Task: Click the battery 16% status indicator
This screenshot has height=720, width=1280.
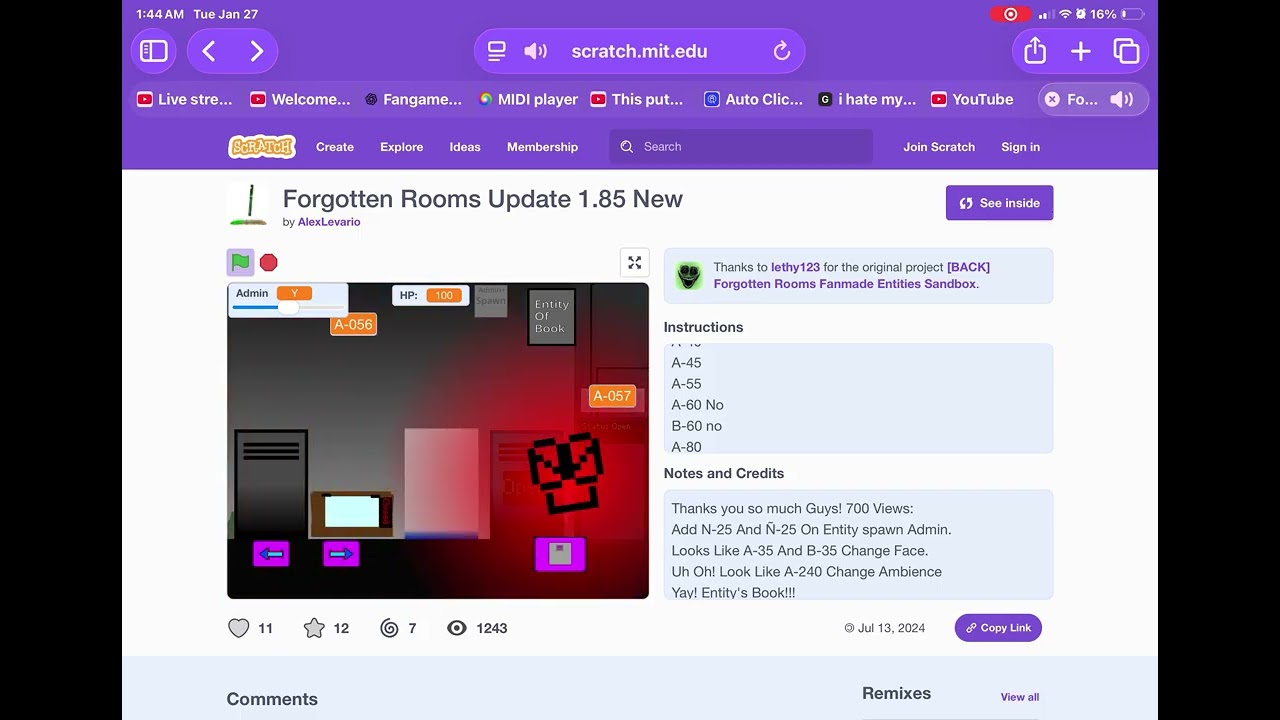Action: [x=1117, y=14]
